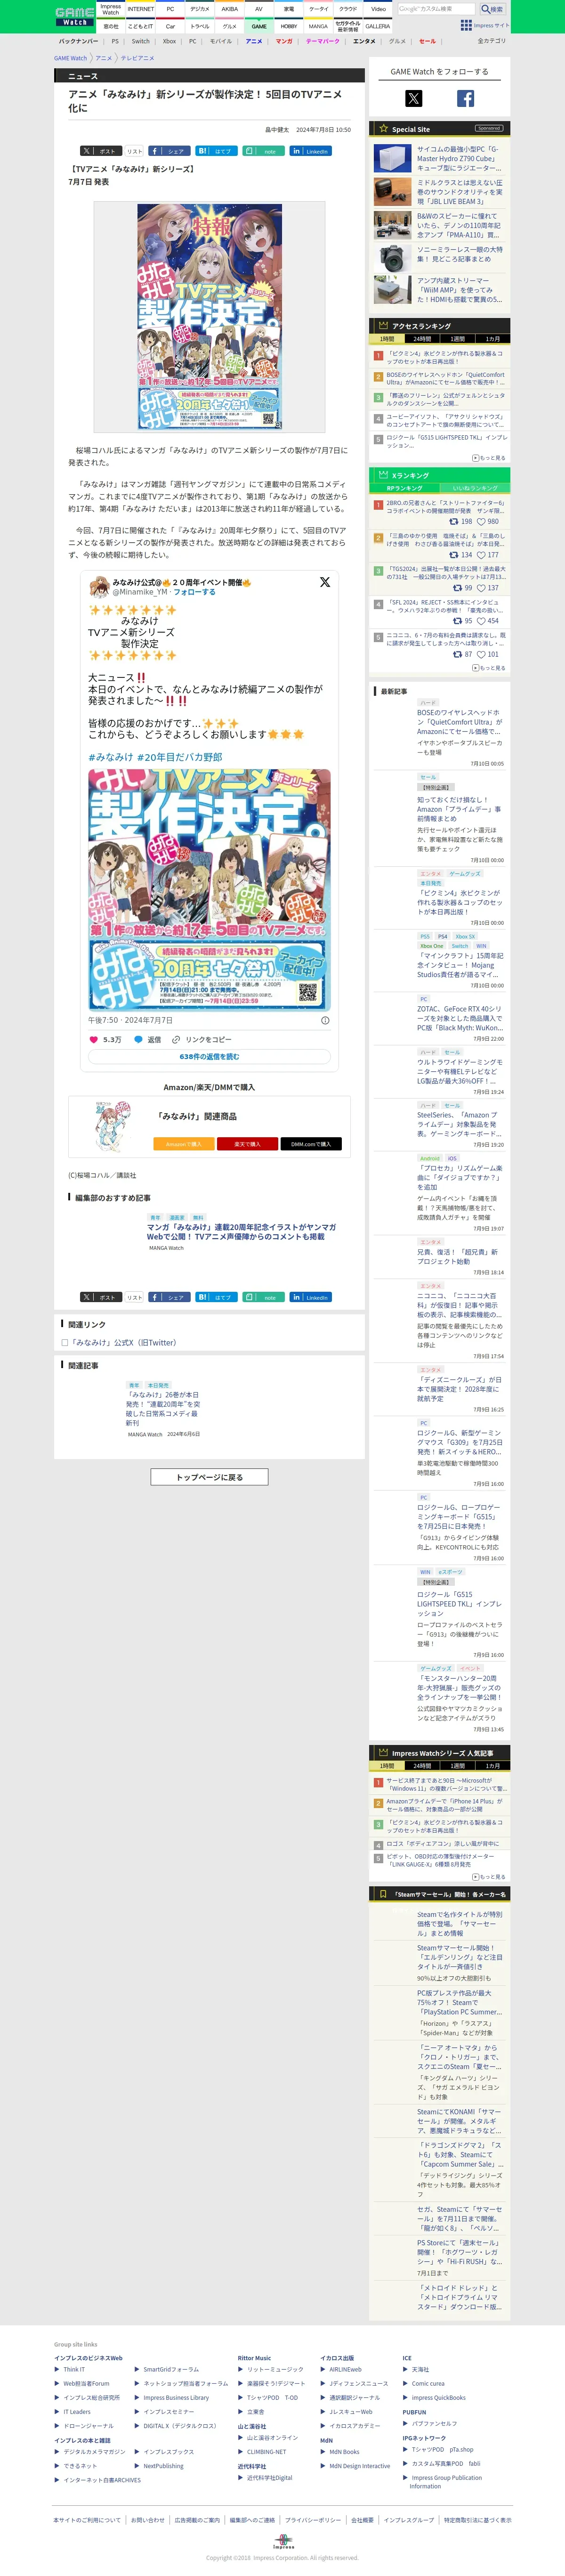Click the bottom Hatena B! share button
565x2576 pixels.
[216, 1297]
